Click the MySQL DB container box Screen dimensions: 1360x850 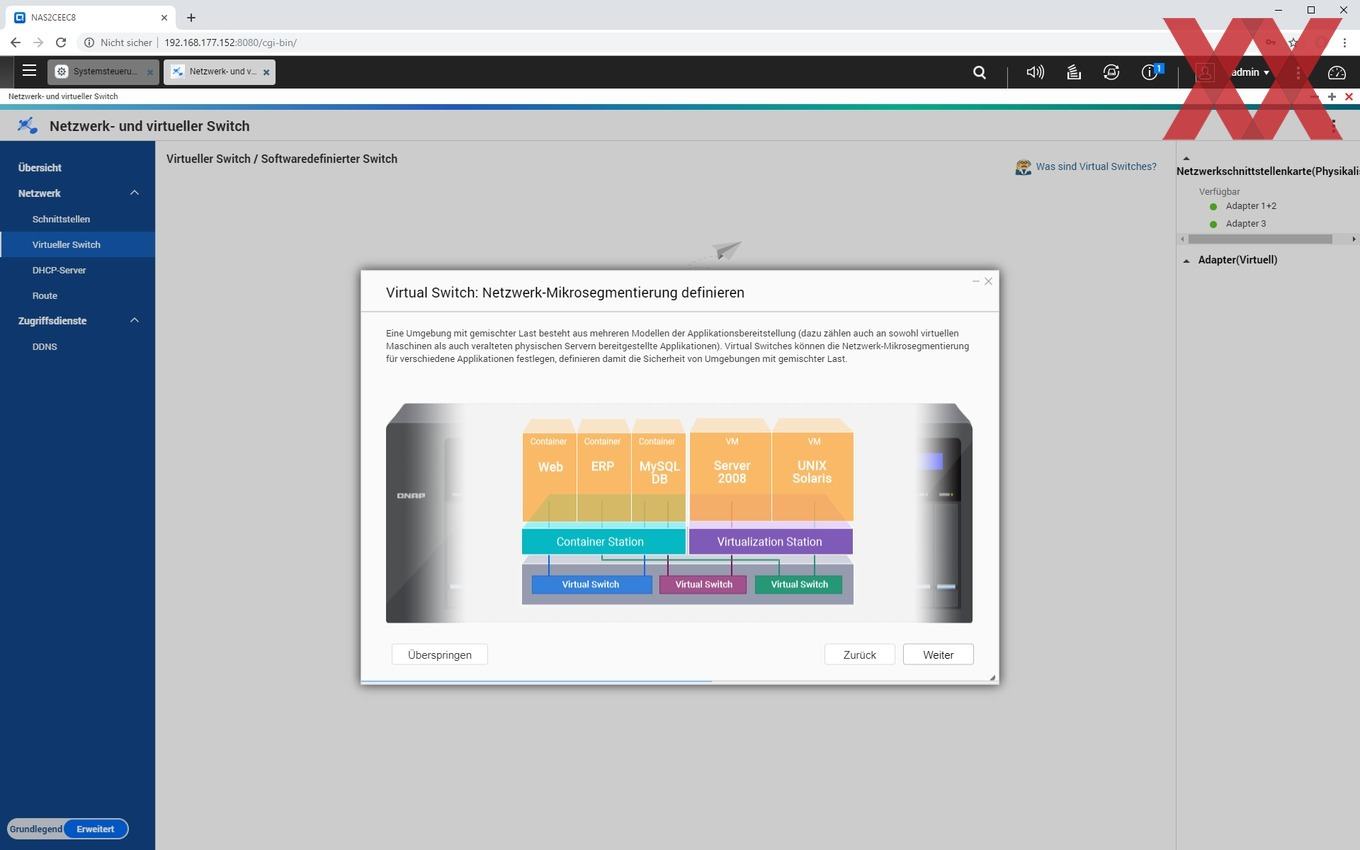[659, 475]
